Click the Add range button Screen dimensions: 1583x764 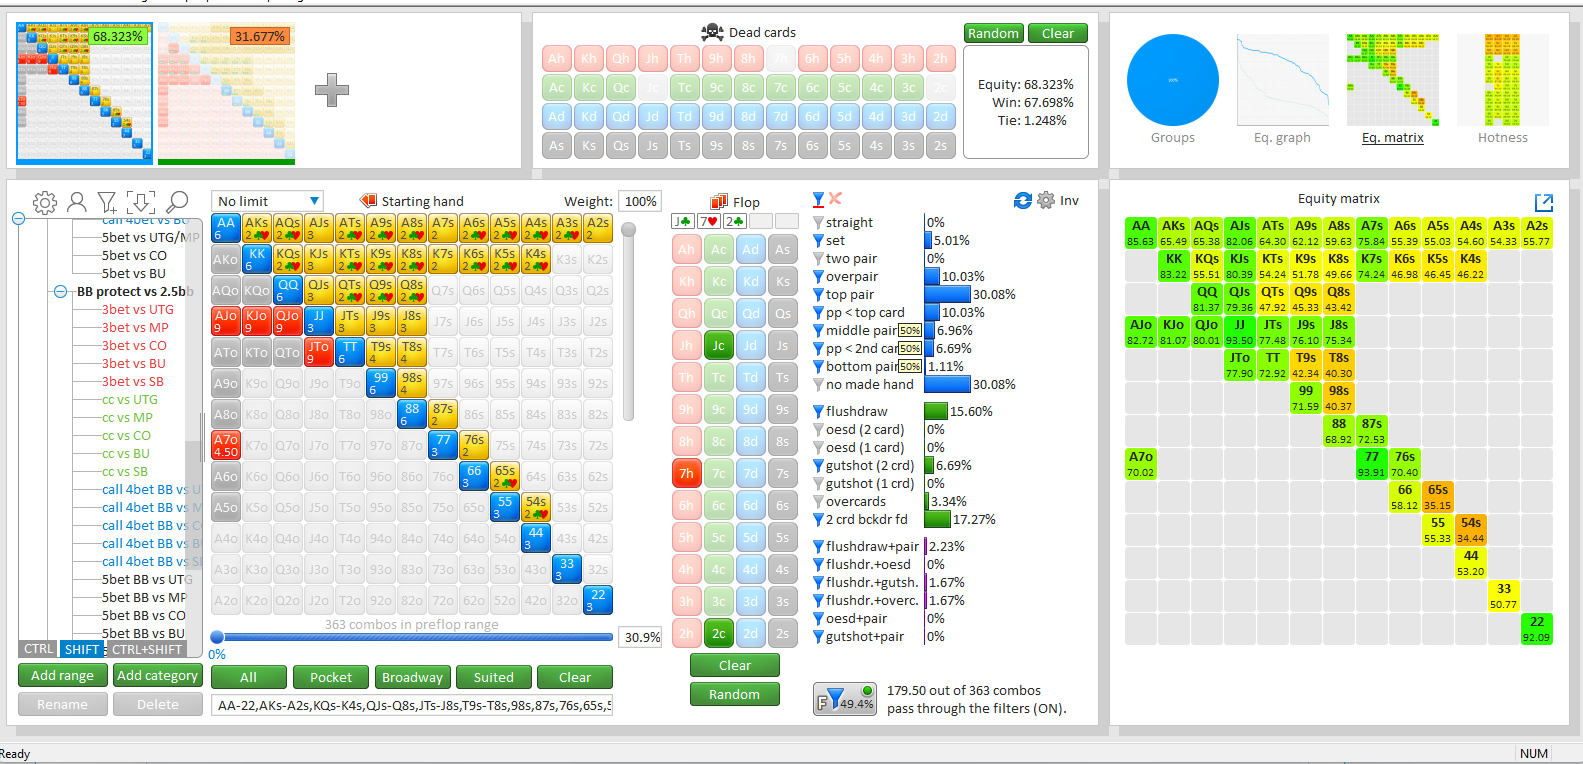click(62, 675)
